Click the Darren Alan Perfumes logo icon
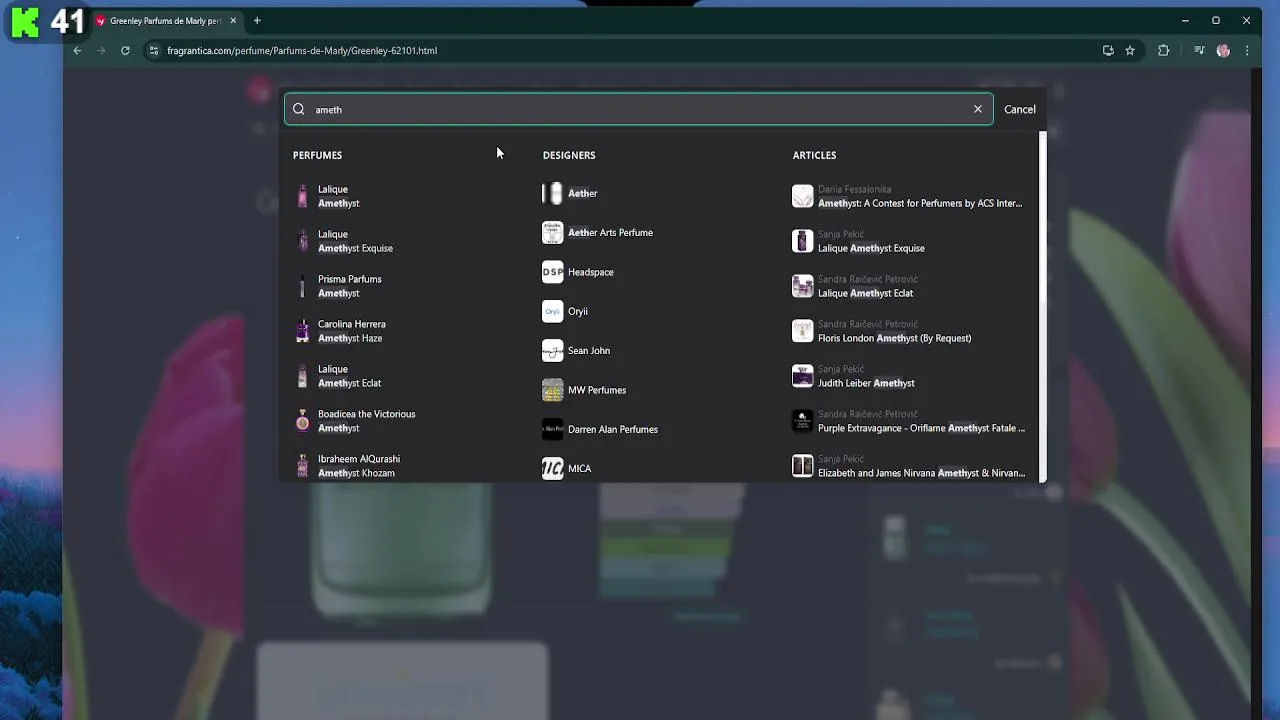Screen dimensions: 1280x720 coord(553,429)
